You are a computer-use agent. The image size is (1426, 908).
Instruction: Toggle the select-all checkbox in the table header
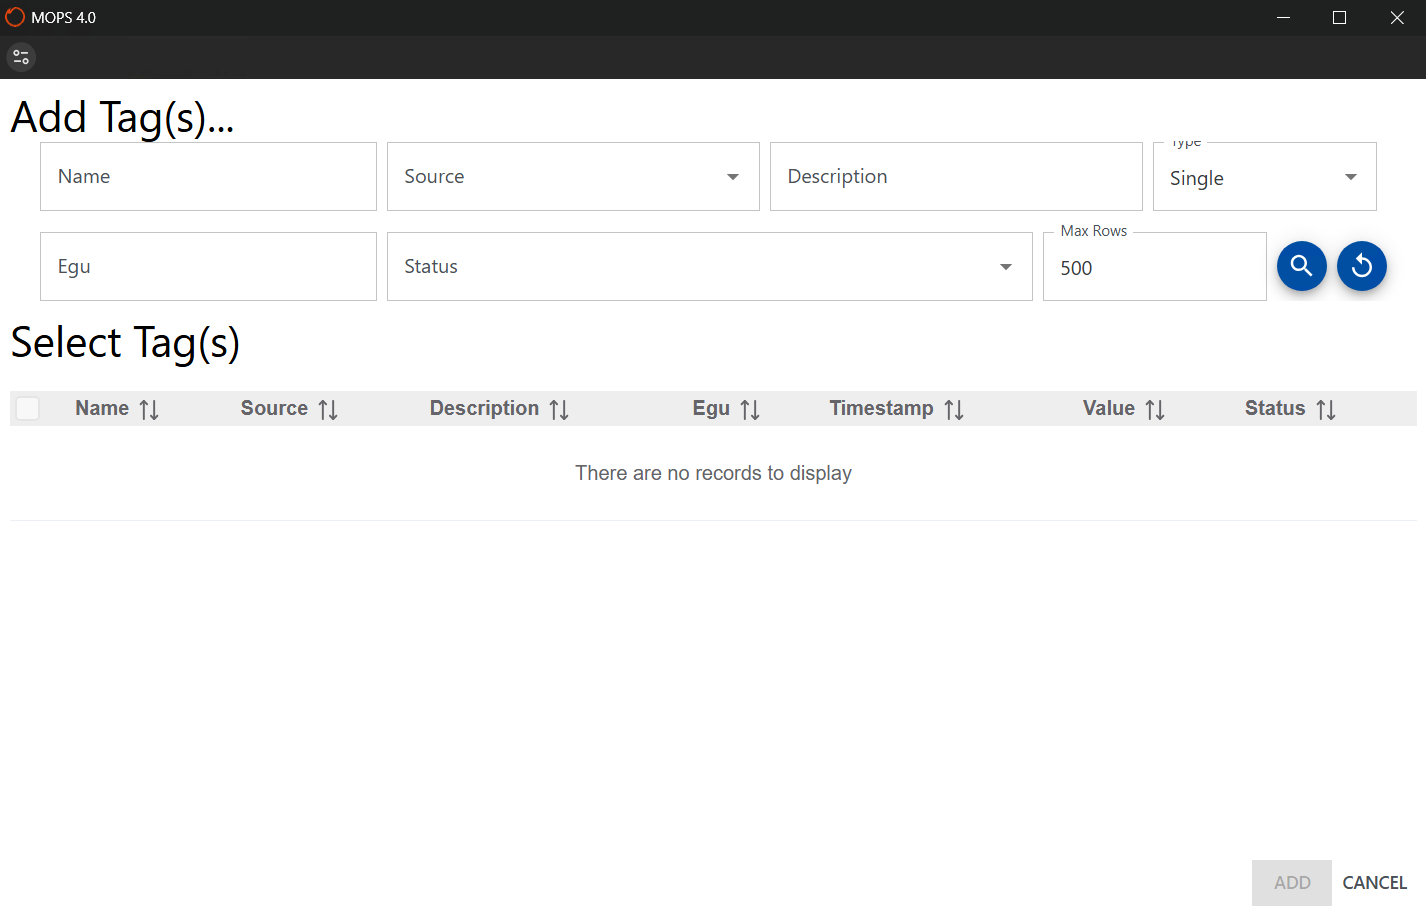[x=27, y=408]
